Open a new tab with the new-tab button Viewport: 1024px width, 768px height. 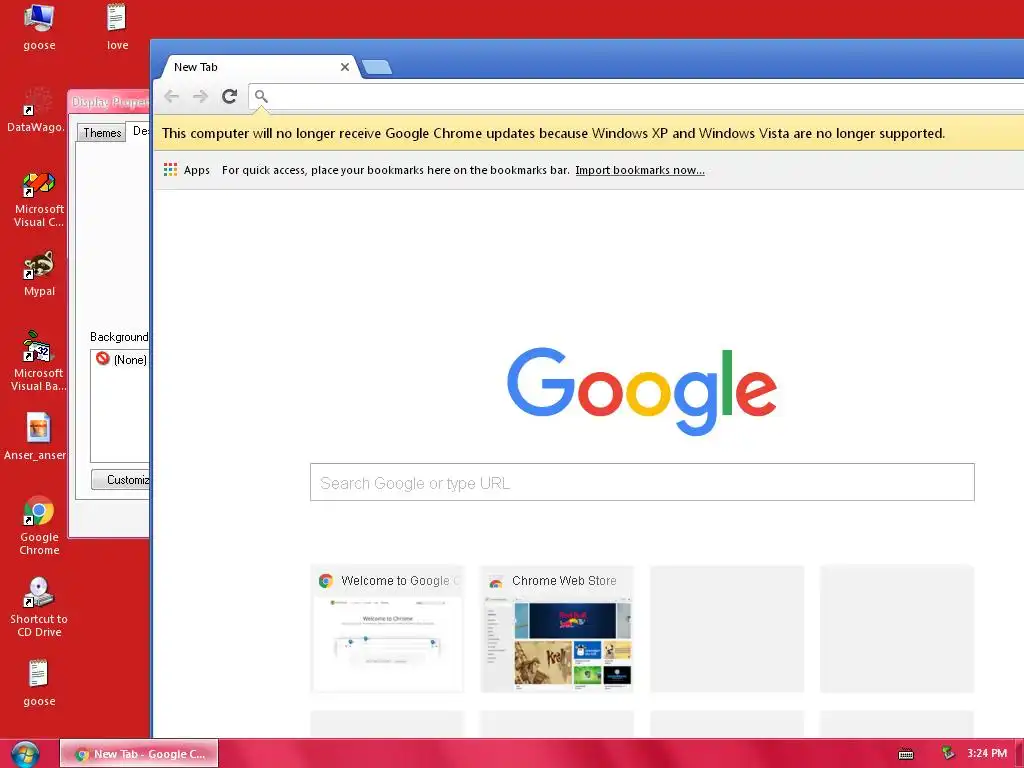[377, 67]
